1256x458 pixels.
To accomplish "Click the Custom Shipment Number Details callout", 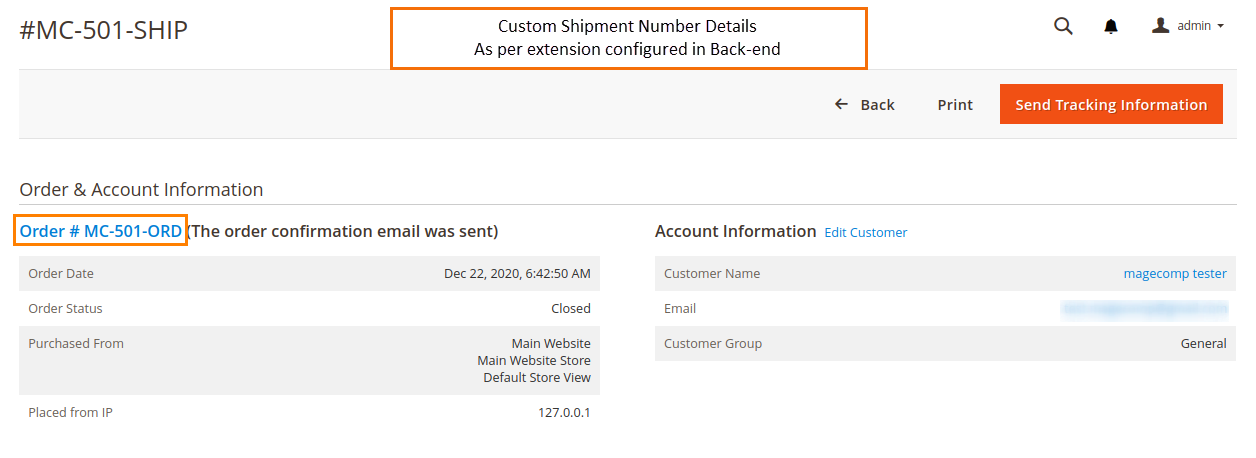I will click(628, 38).
